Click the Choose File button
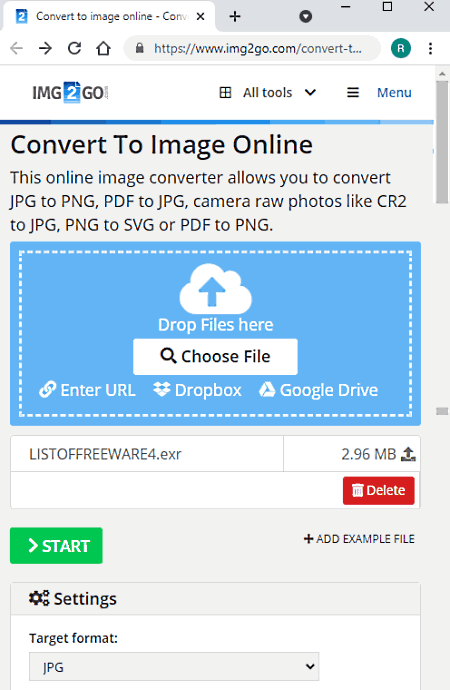 216,356
